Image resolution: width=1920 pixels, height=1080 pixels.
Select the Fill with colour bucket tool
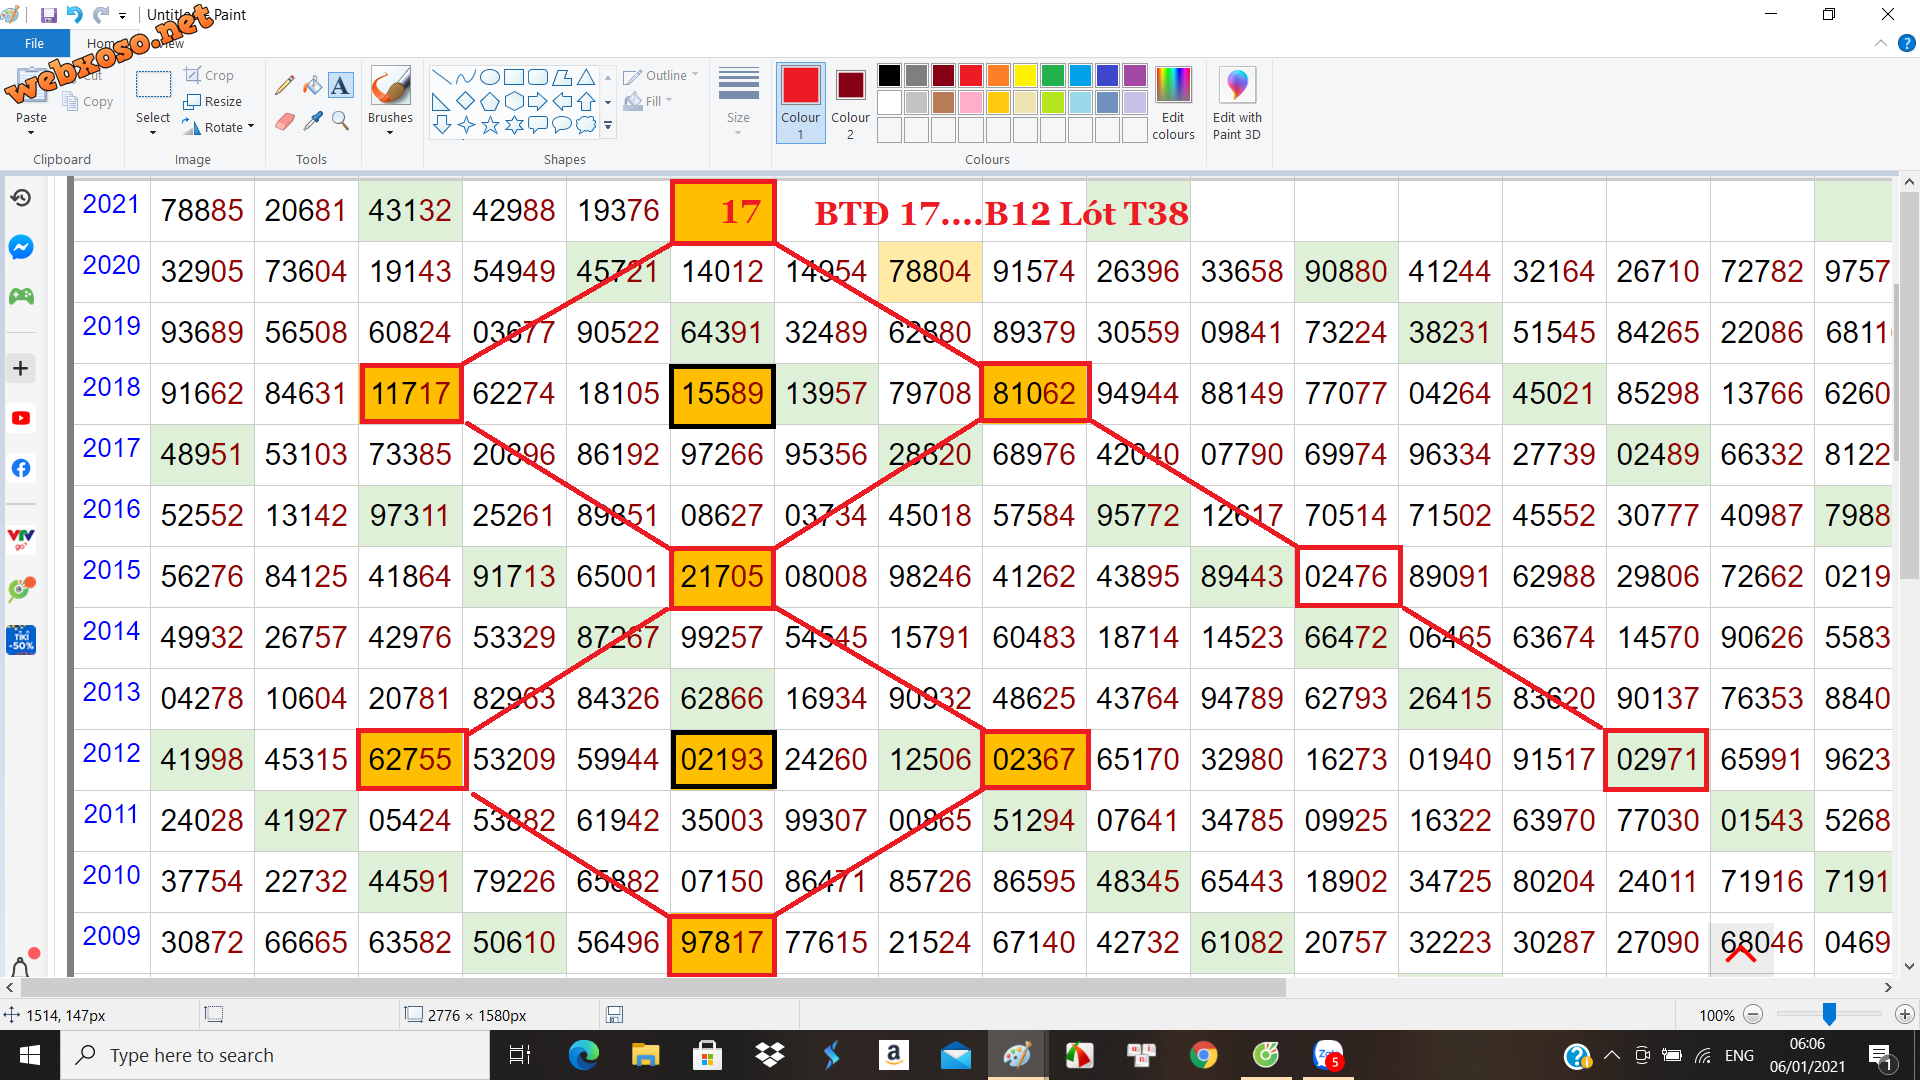[x=312, y=86]
